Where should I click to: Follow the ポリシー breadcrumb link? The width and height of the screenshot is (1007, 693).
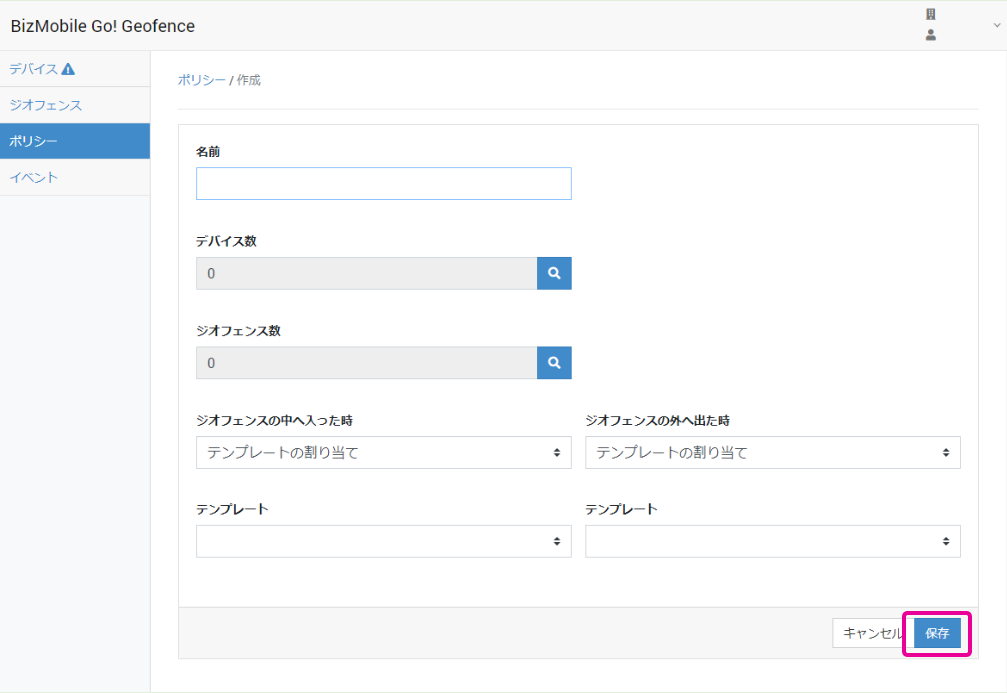click(201, 80)
